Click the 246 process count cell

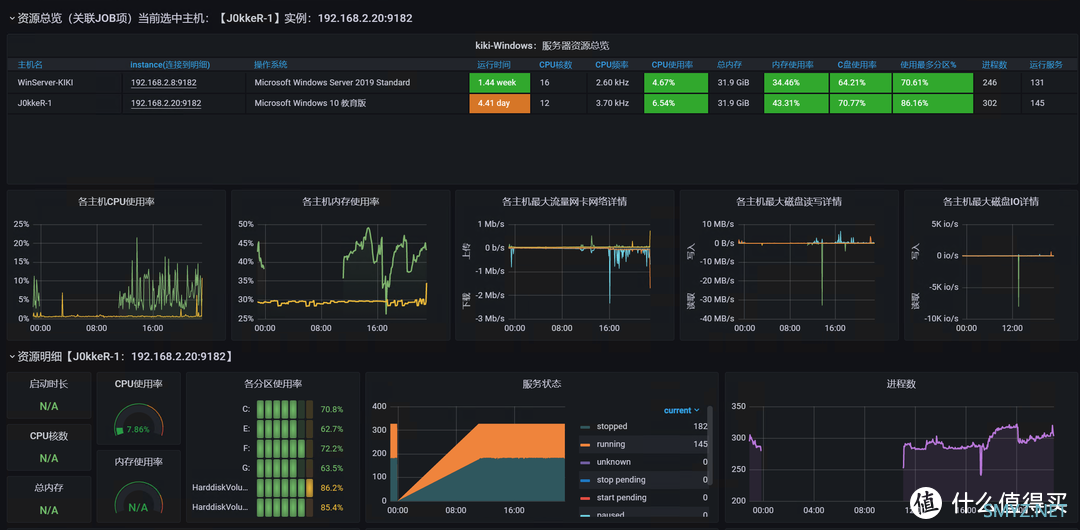[x=998, y=83]
